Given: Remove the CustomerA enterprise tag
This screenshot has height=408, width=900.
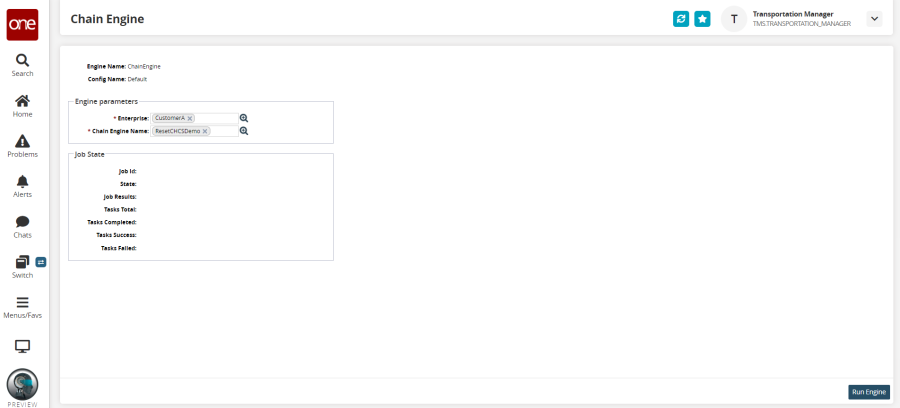Looking at the screenshot, I should click(190, 118).
